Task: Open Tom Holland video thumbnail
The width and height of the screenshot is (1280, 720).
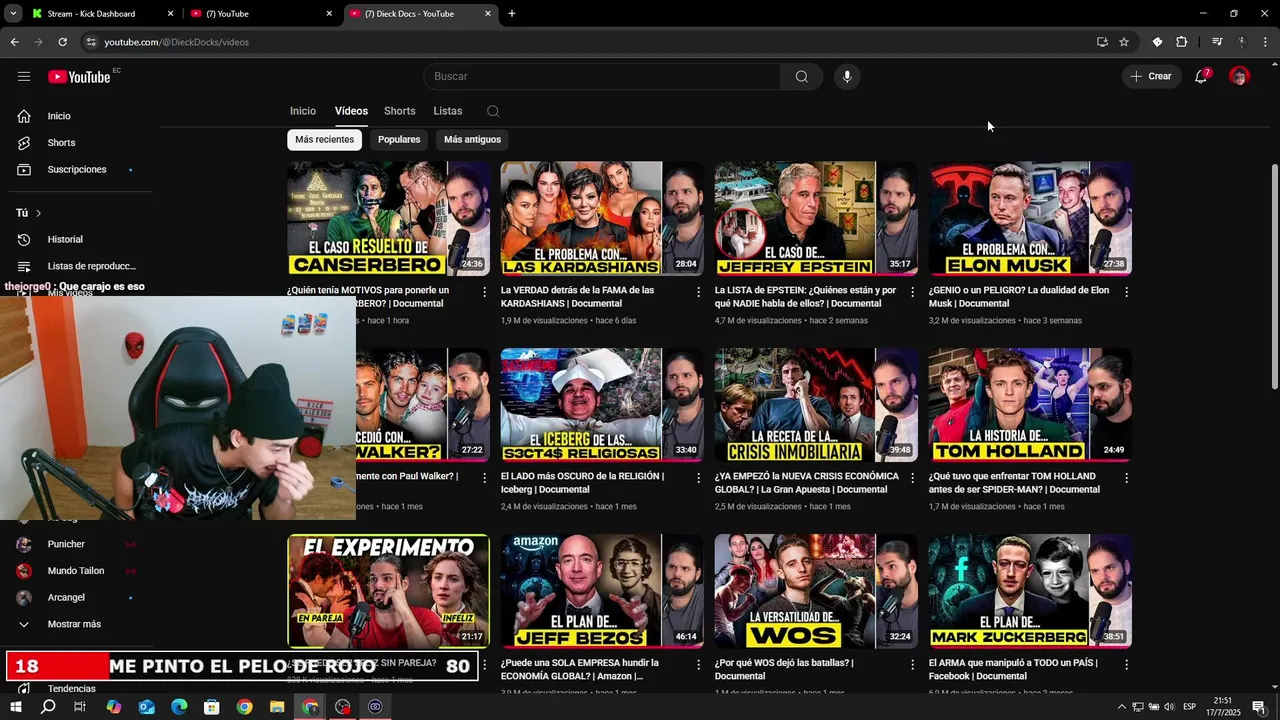Action: tap(1030, 404)
